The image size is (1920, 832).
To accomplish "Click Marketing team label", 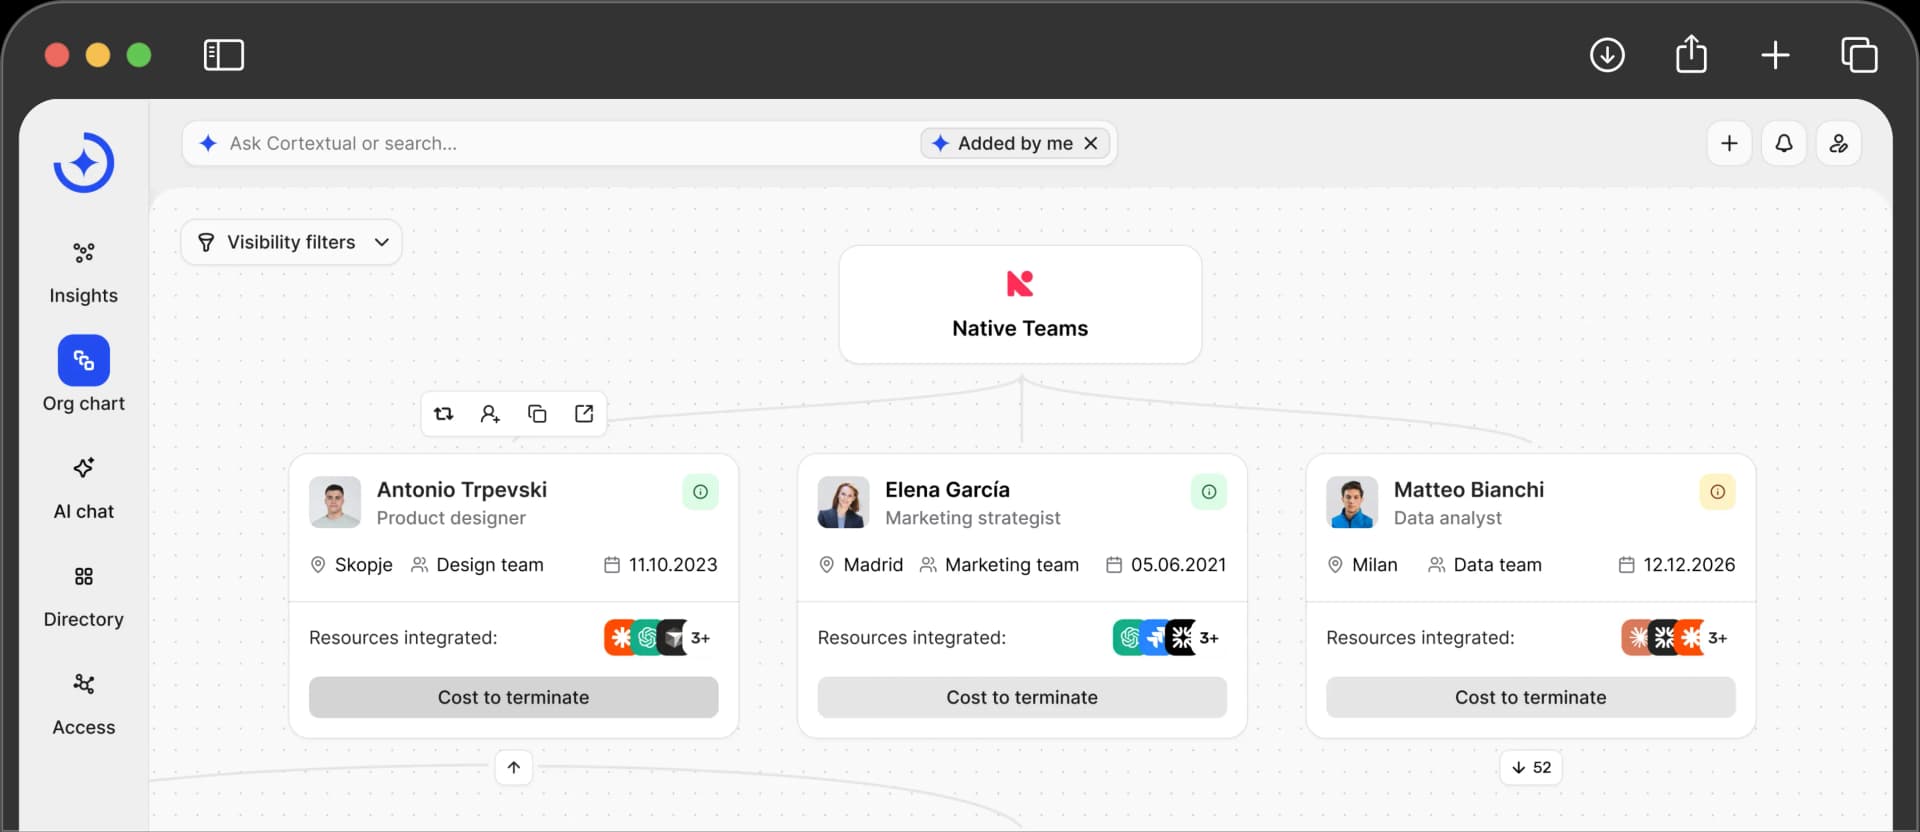I will 1000,565.
